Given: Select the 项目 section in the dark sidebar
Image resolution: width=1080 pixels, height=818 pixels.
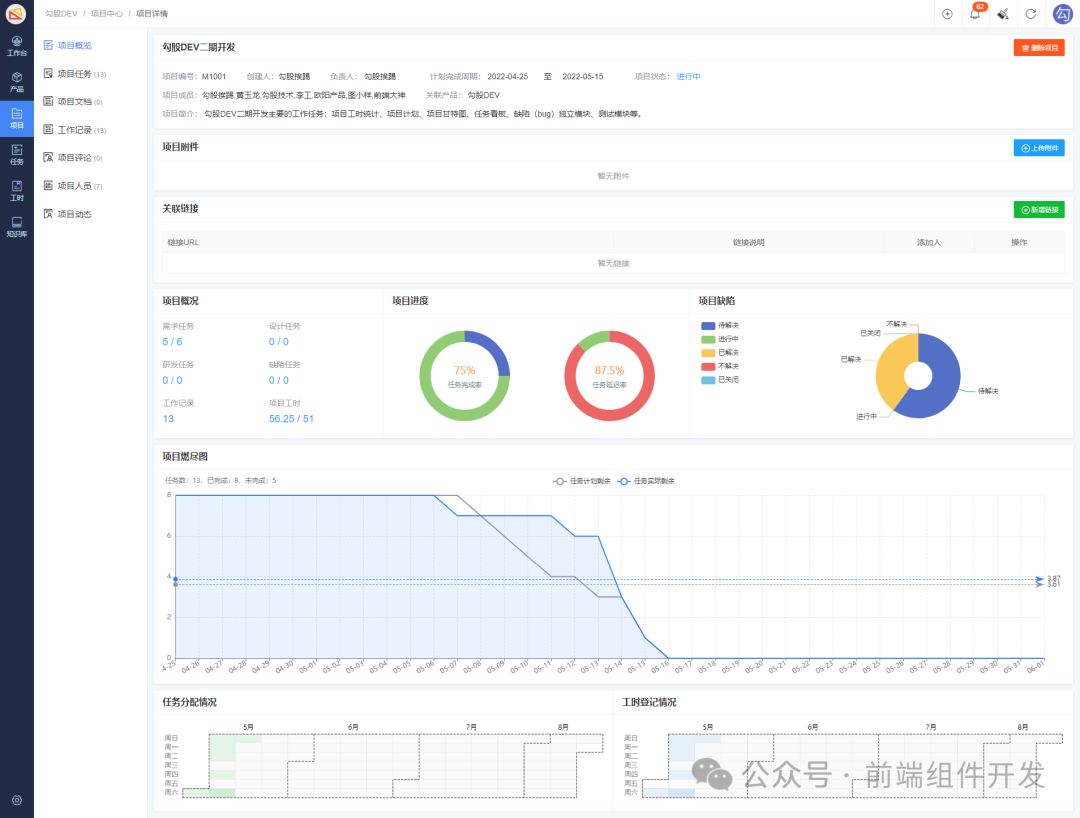Looking at the screenshot, I should tap(17, 118).
